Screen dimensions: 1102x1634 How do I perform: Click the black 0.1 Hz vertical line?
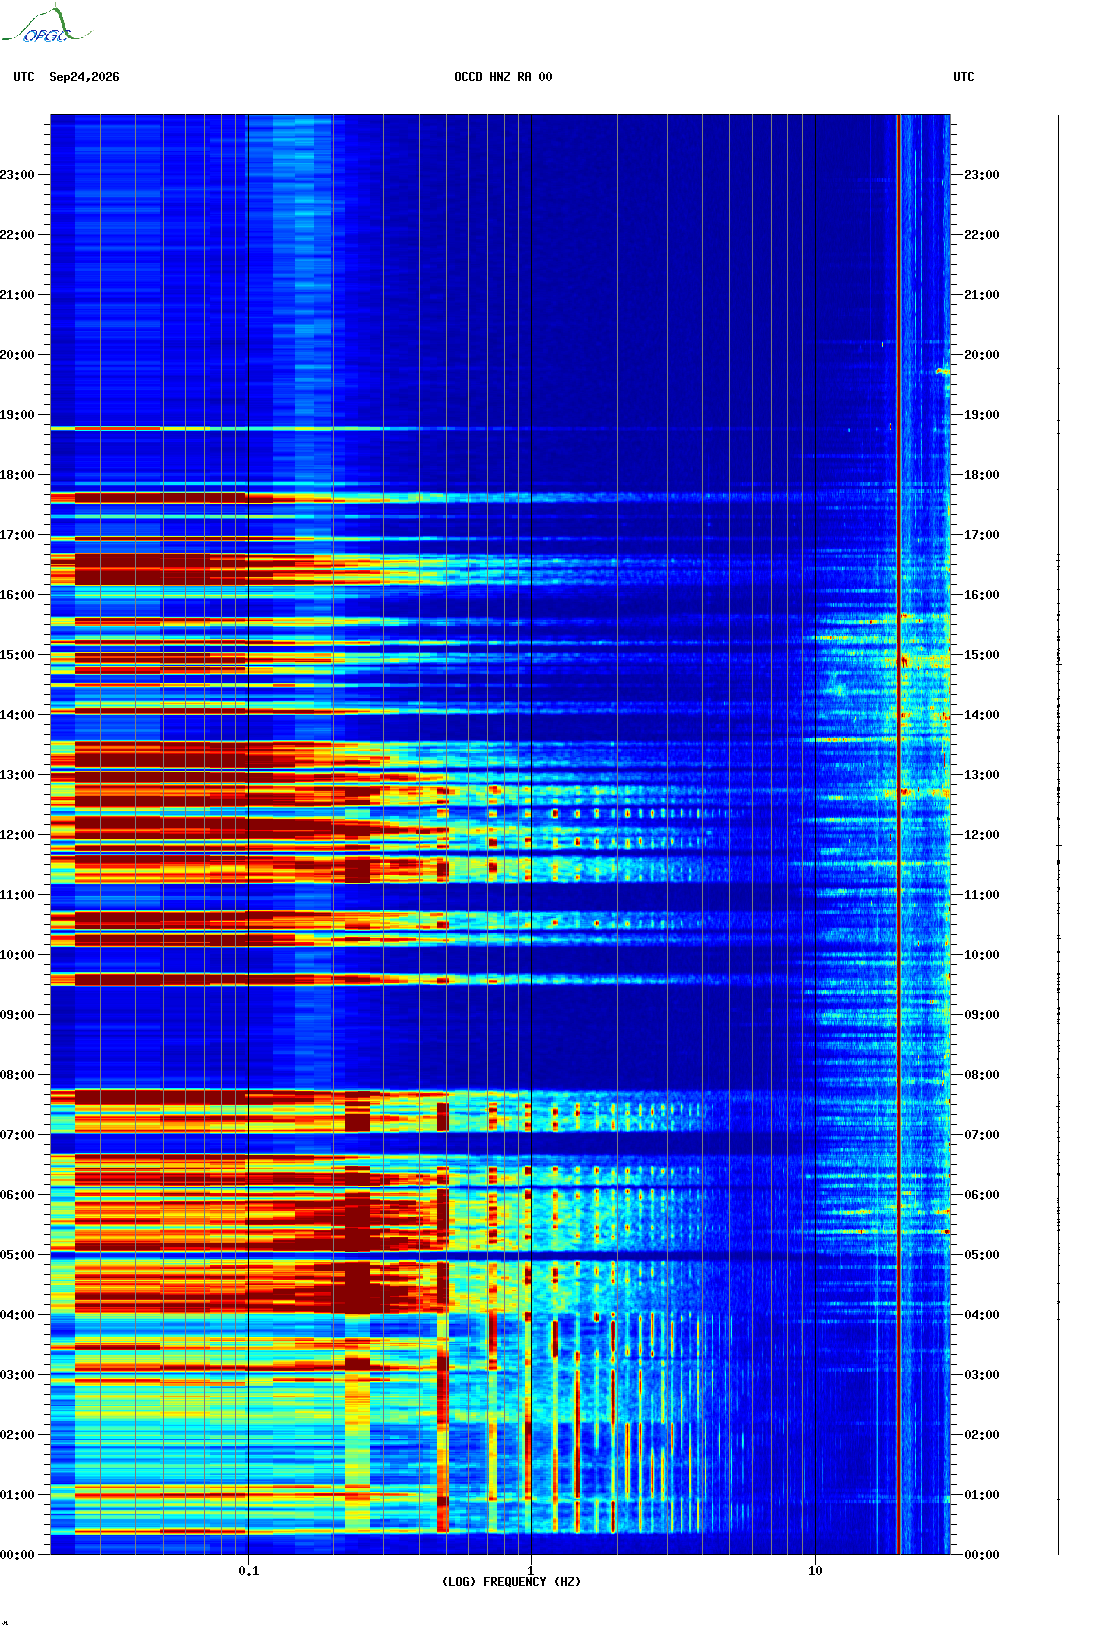click(248, 834)
